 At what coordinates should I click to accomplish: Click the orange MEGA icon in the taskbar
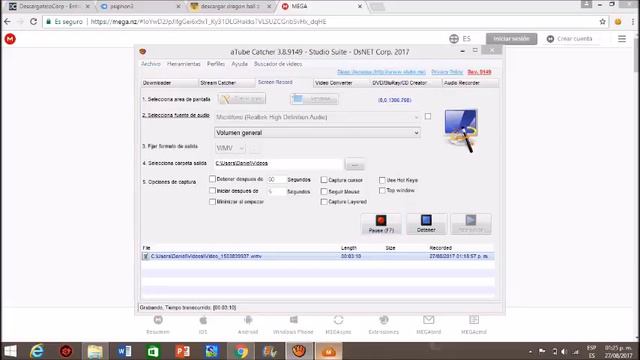[x=328, y=351]
